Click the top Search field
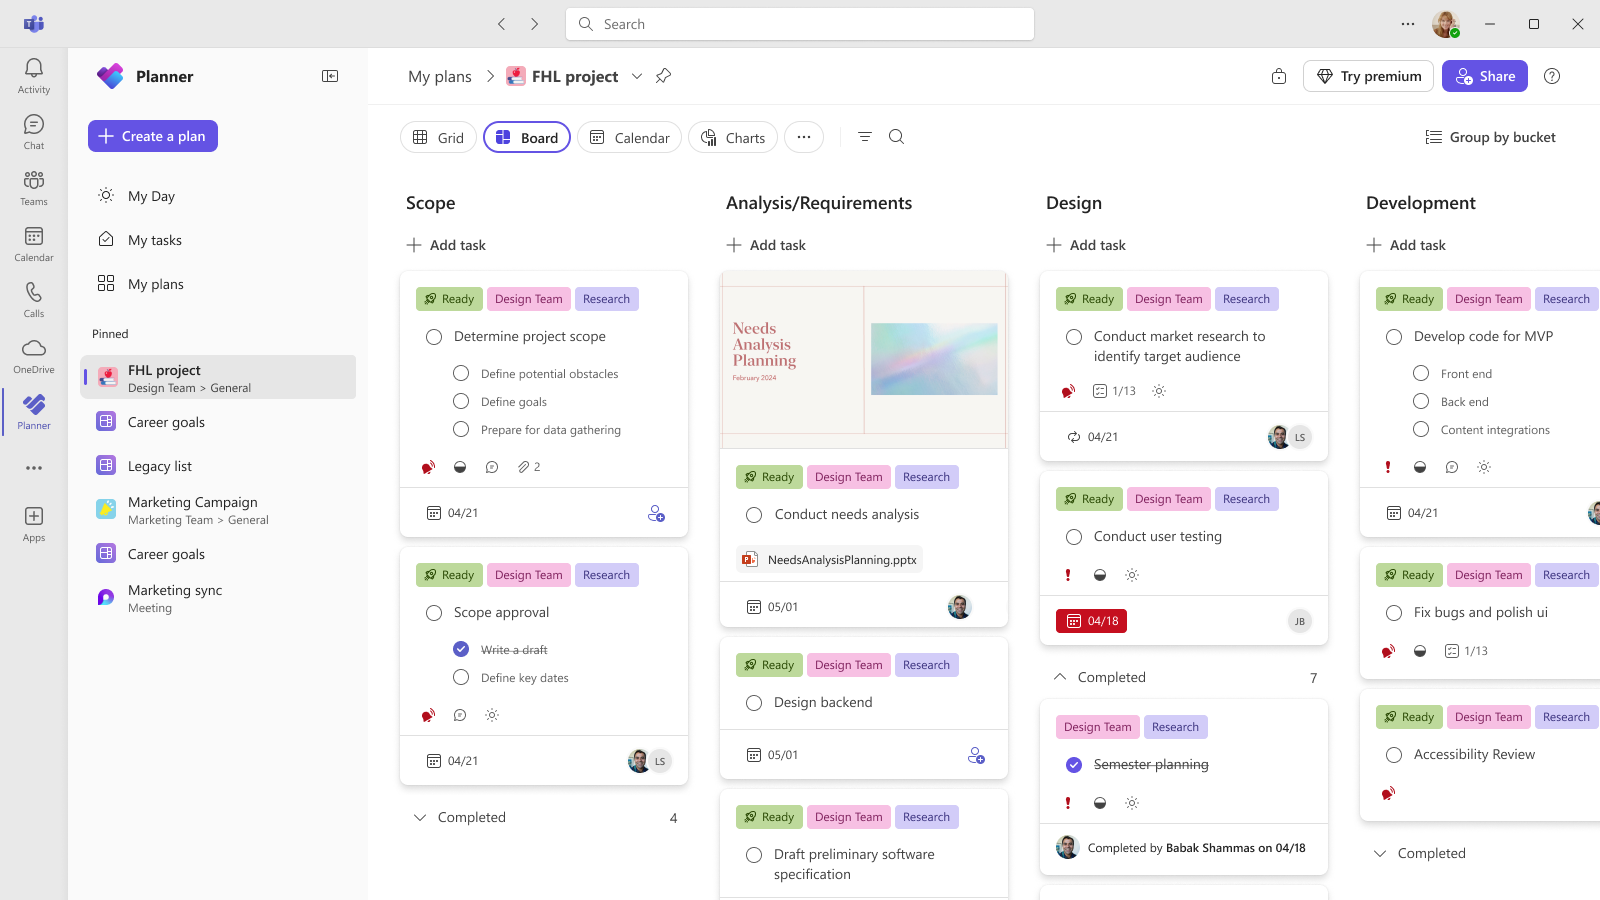Screen dimensions: 1600x900 (799, 23)
